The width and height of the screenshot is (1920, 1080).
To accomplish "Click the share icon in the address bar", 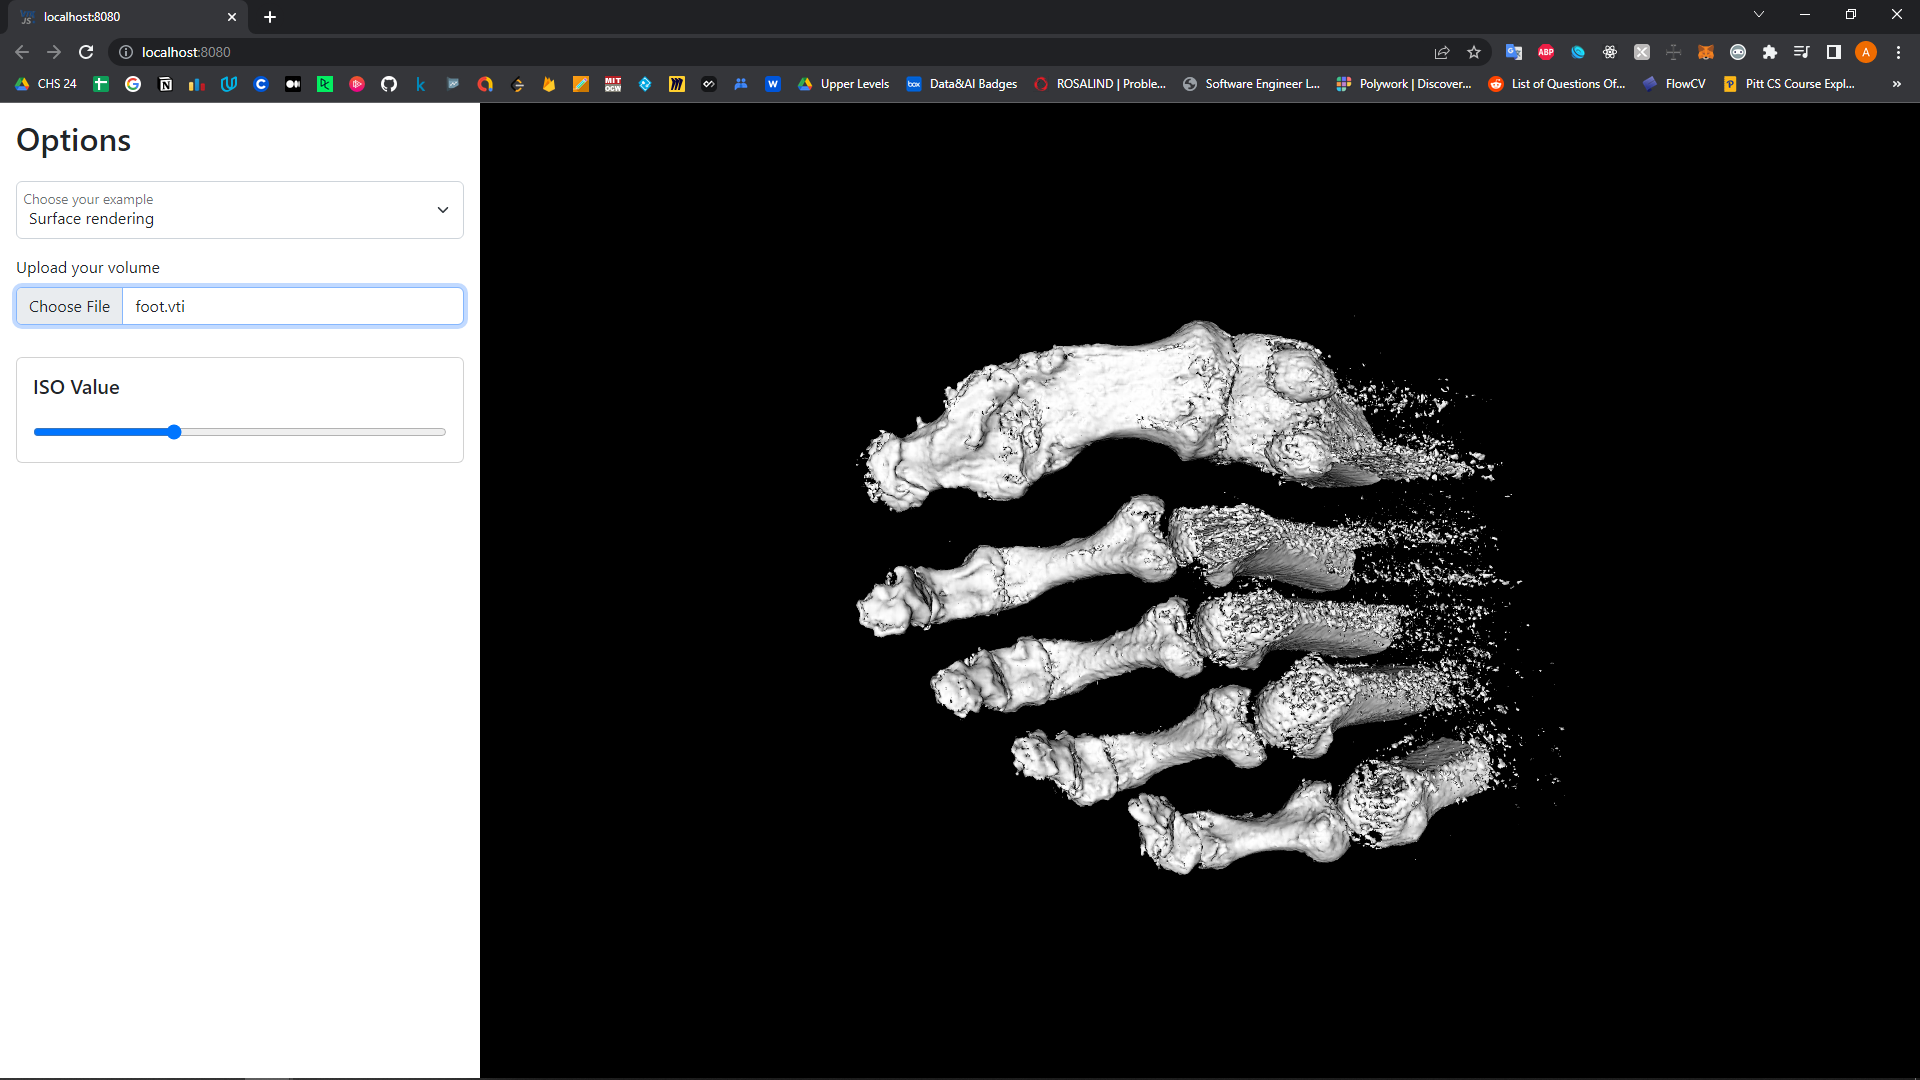I will point(1443,52).
